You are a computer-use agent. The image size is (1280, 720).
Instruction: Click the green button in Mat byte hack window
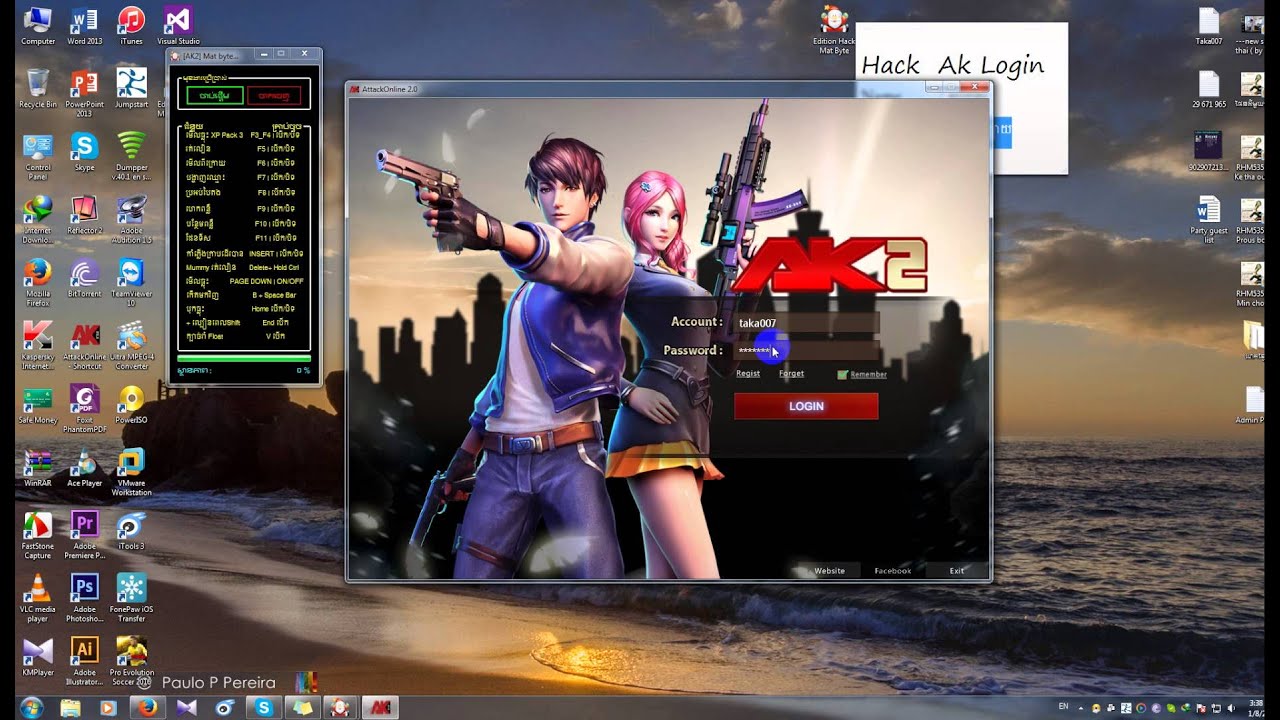[214, 96]
